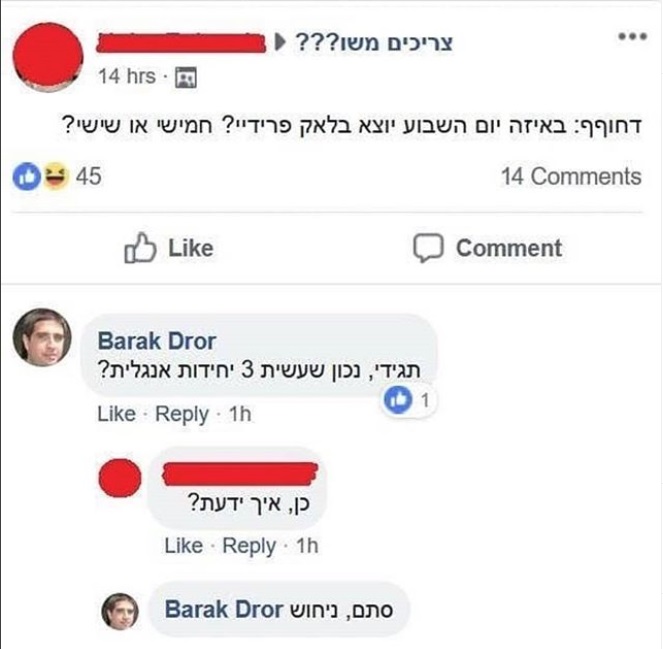Screen dimensions: 663x649
Task: Reply to Barak Dror's first comment
Action: [182, 414]
